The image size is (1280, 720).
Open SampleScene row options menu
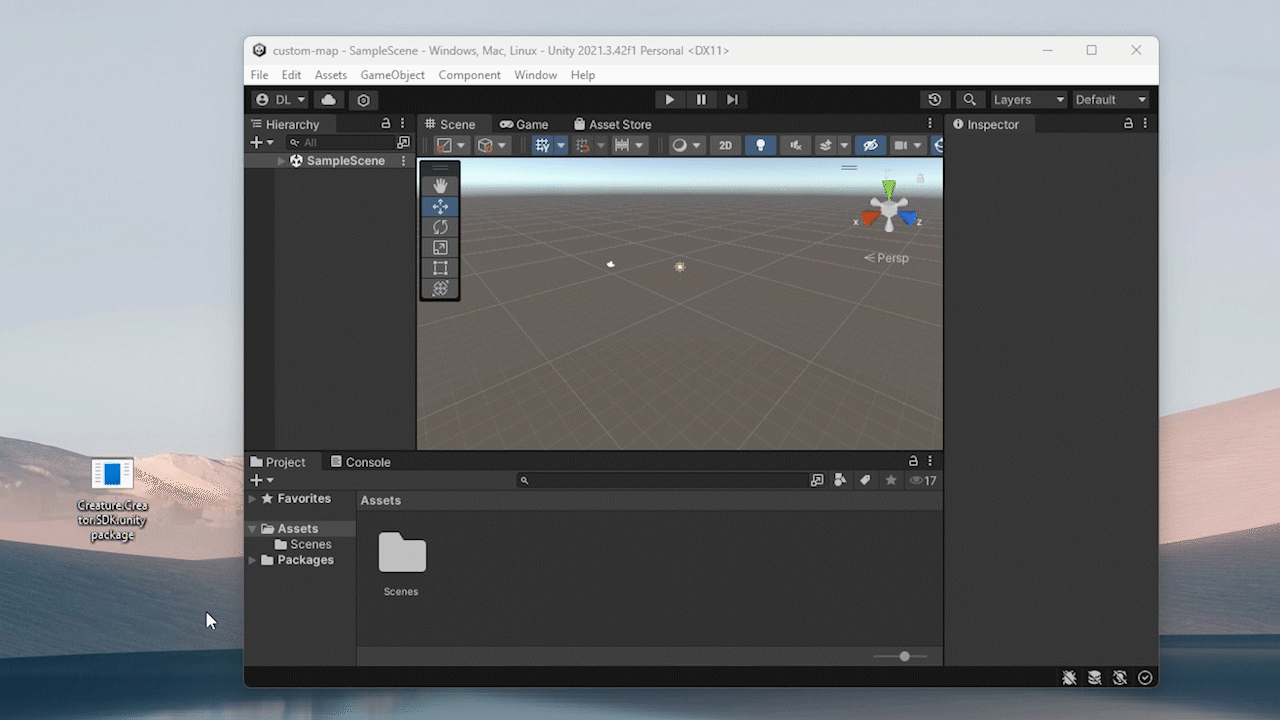coord(404,161)
